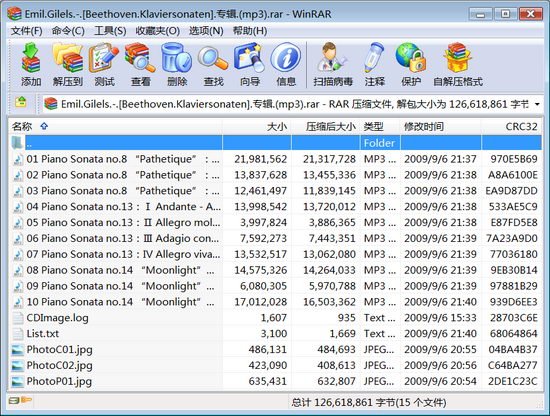Screen dimensions: 550x416
Task: Open the 收藏夹(O) menu
Action: [157, 31]
